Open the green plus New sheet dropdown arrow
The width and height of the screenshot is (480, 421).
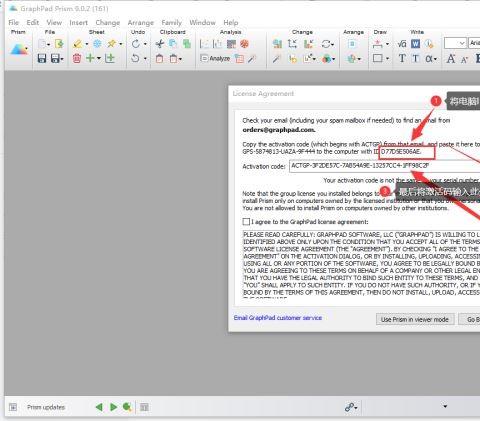click(99, 59)
